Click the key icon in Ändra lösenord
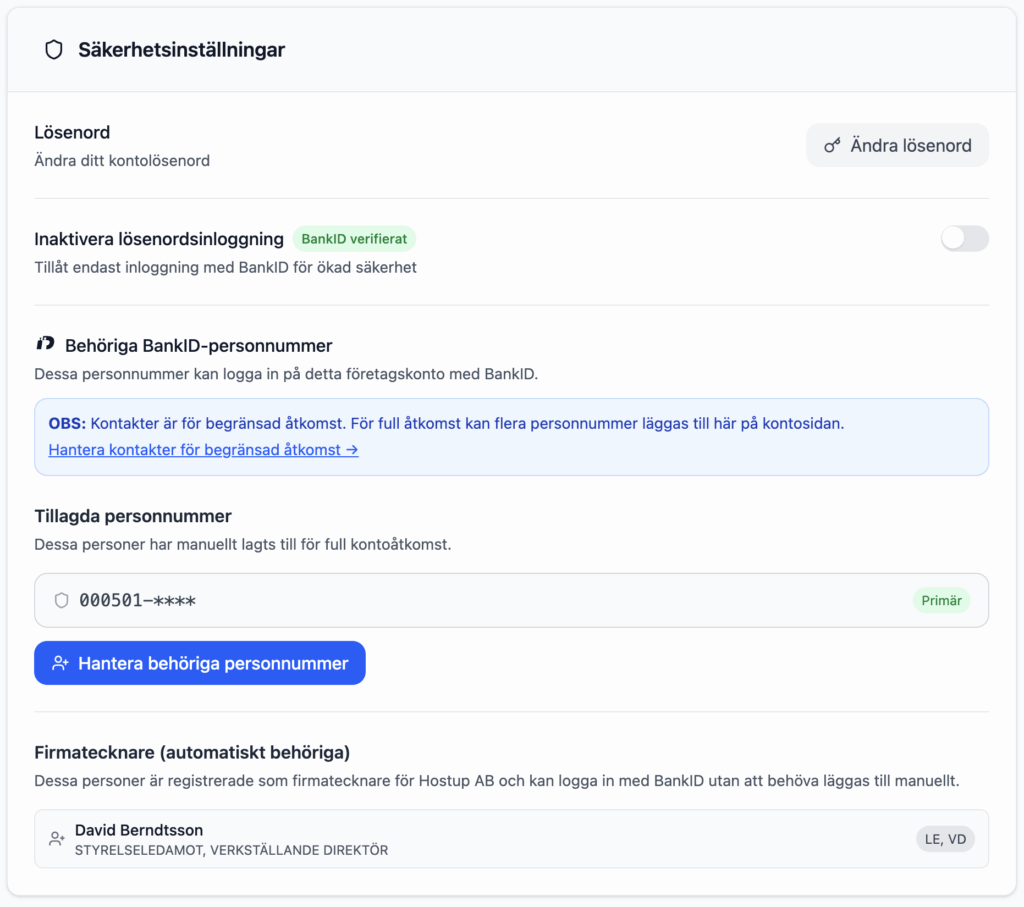 click(x=832, y=146)
